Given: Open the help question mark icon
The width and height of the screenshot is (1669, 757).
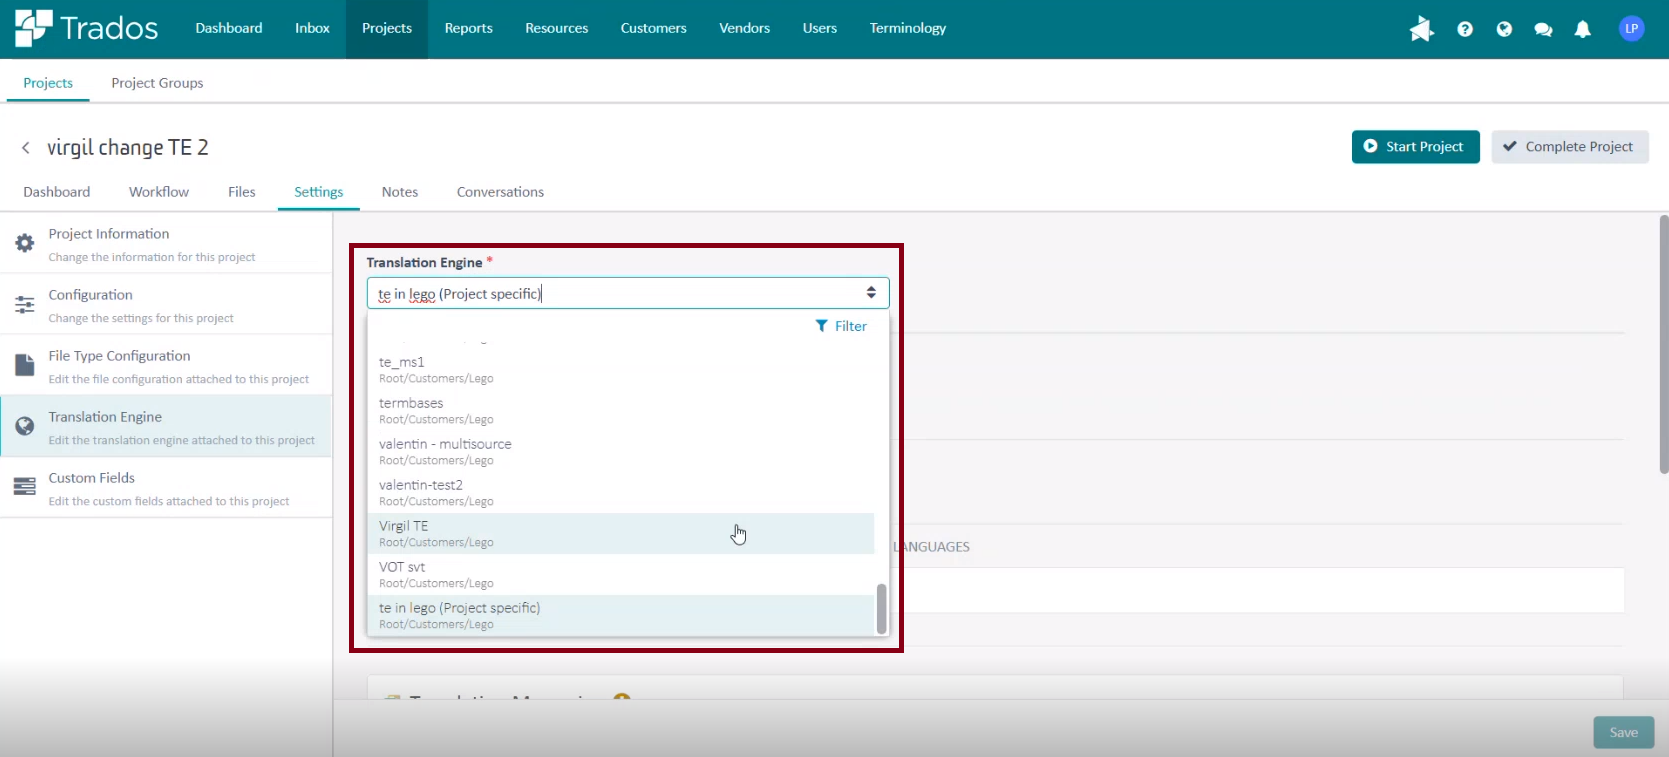Looking at the screenshot, I should click(1464, 29).
